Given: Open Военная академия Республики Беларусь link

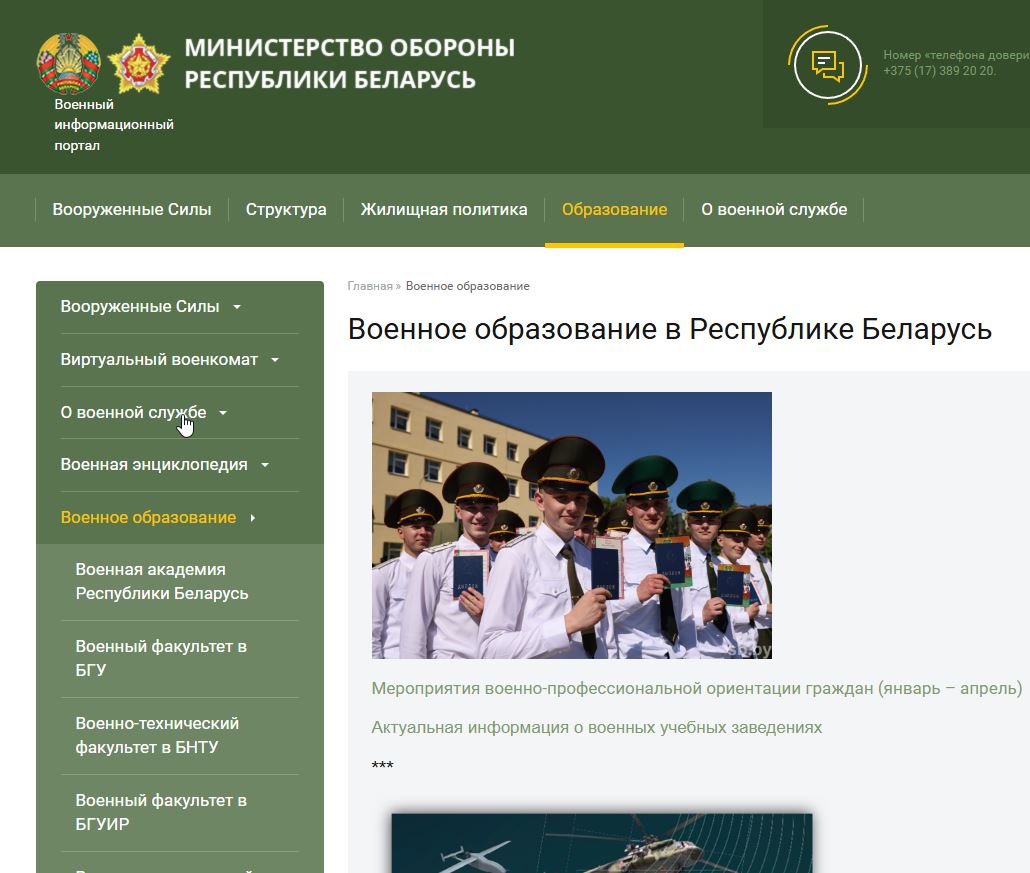Looking at the screenshot, I should click(x=162, y=582).
